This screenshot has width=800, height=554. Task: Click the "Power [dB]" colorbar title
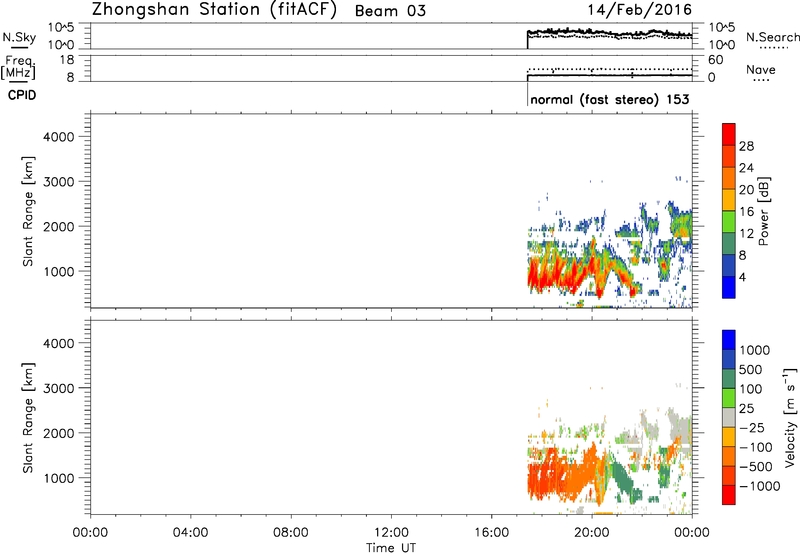pyautogui.click(x=763, y=211)
